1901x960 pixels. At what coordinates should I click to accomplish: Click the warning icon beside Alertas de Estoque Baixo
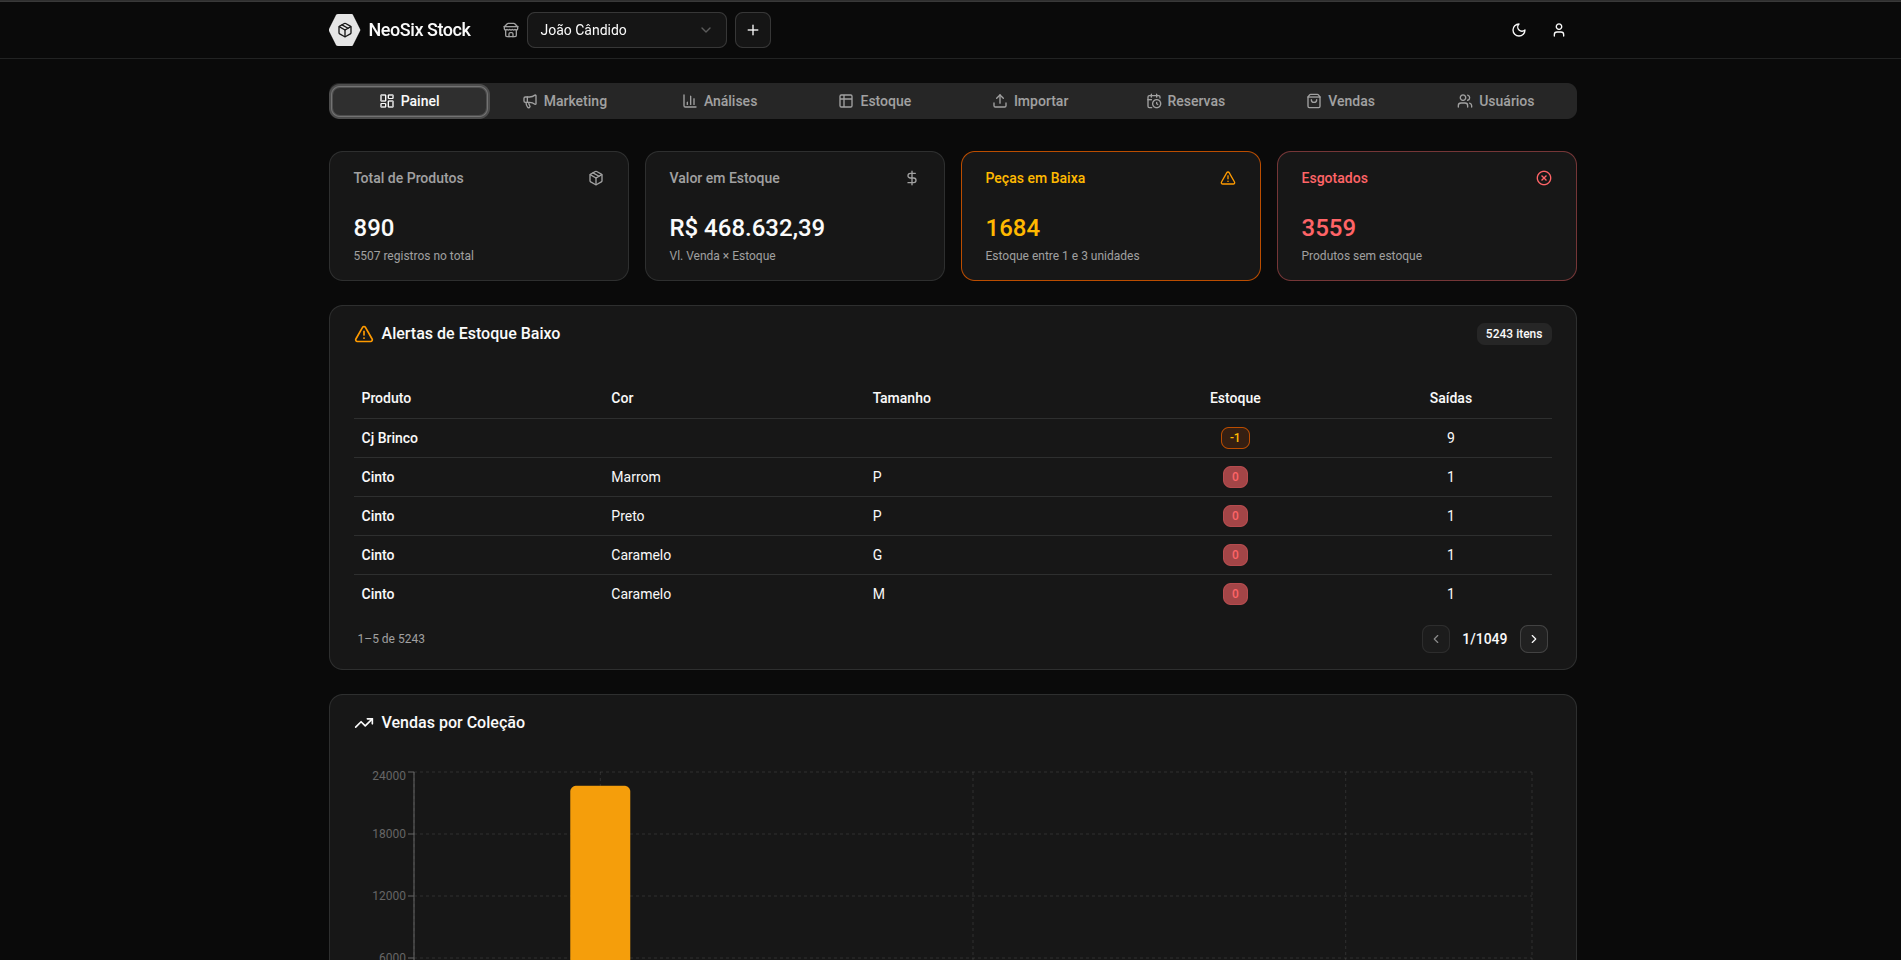pos(364,334)
